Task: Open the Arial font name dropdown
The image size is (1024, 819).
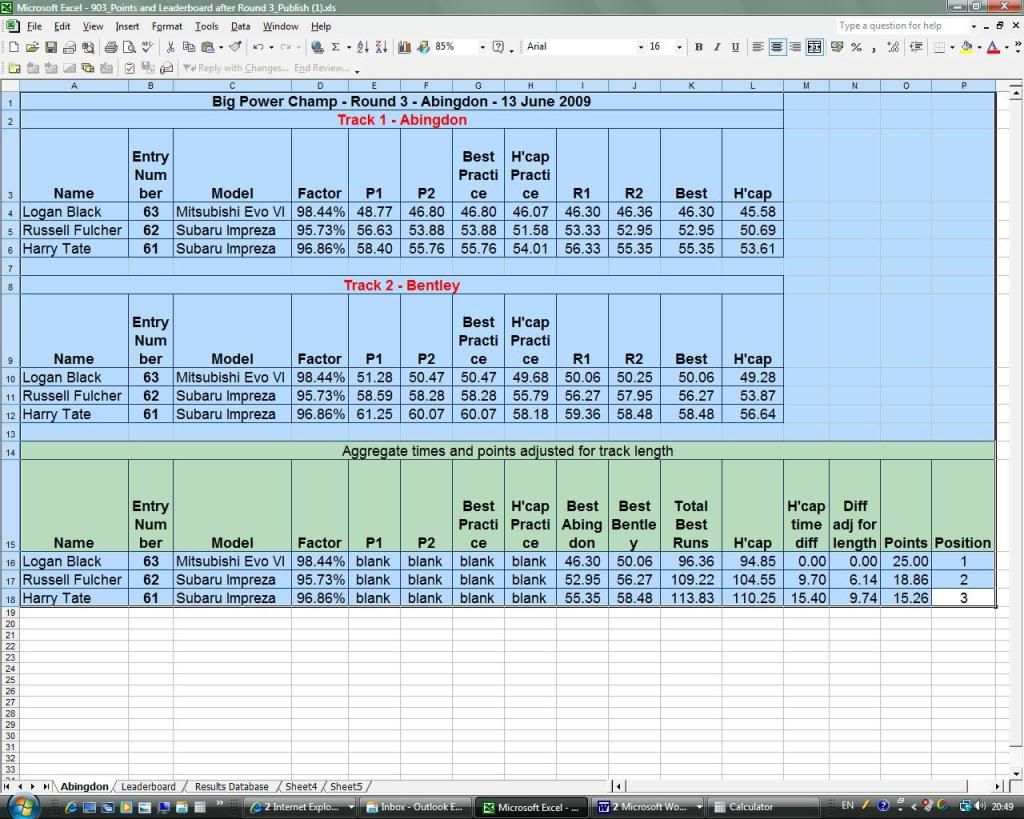Action: tap(641, 47)
